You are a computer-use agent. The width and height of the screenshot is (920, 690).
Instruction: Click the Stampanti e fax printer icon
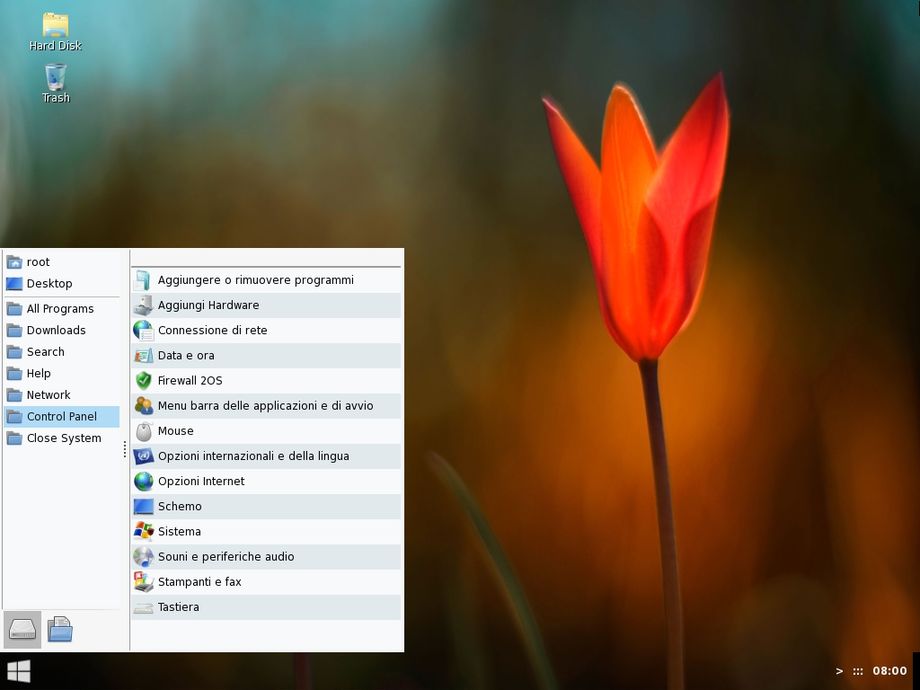(143, 582)
